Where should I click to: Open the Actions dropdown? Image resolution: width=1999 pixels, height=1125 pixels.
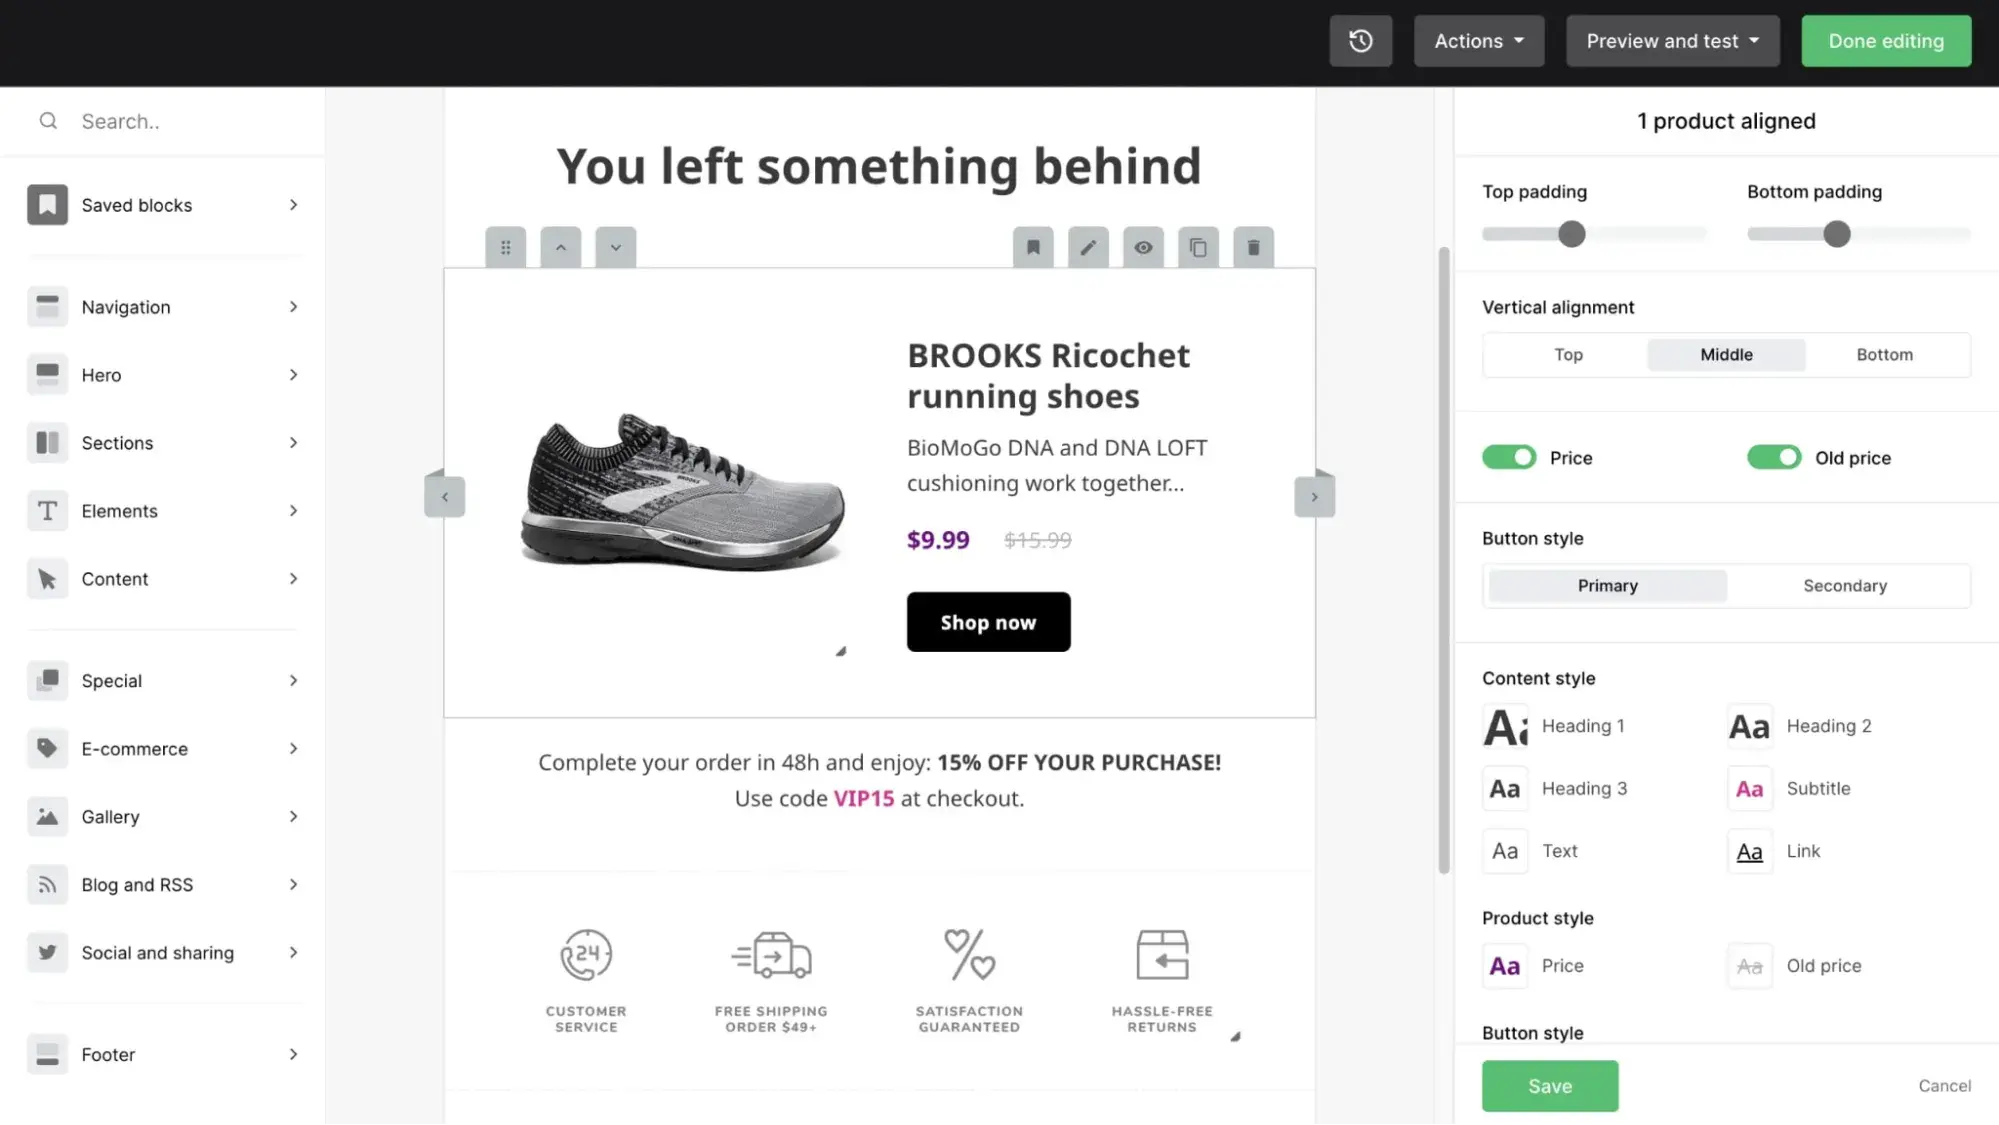pos(1478,41)
